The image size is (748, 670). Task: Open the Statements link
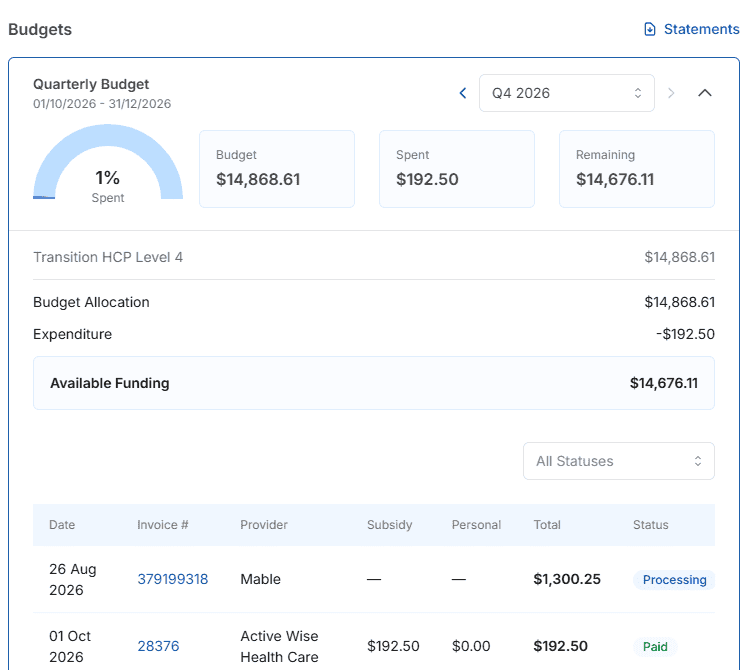coord(691,29)
